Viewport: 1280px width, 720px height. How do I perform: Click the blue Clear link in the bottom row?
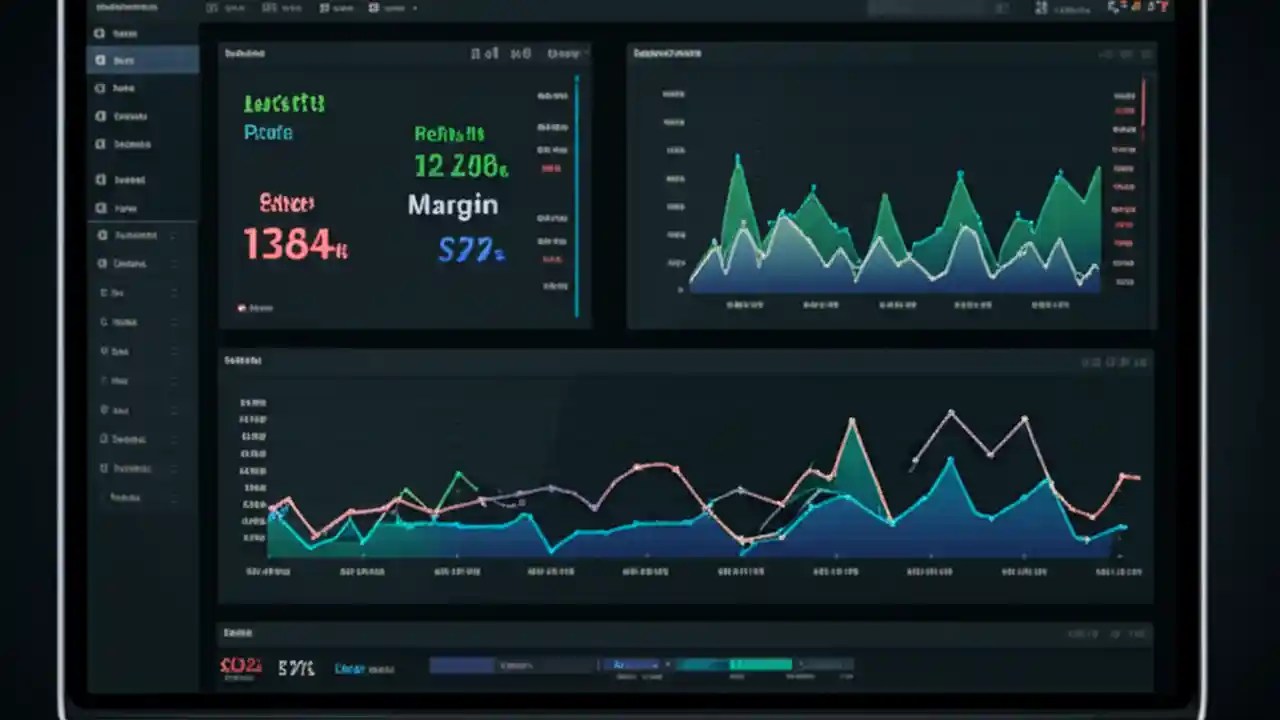(x=348, y=667)
